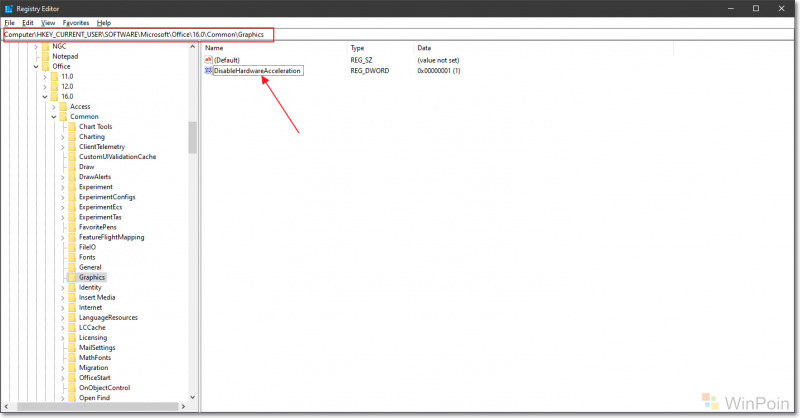Image resolution: width=800 pixels, height=418 pixels.
Task: Click tree horizontal scrollbar right arrow
Action: pyautogui.click(x=183, y=407)
